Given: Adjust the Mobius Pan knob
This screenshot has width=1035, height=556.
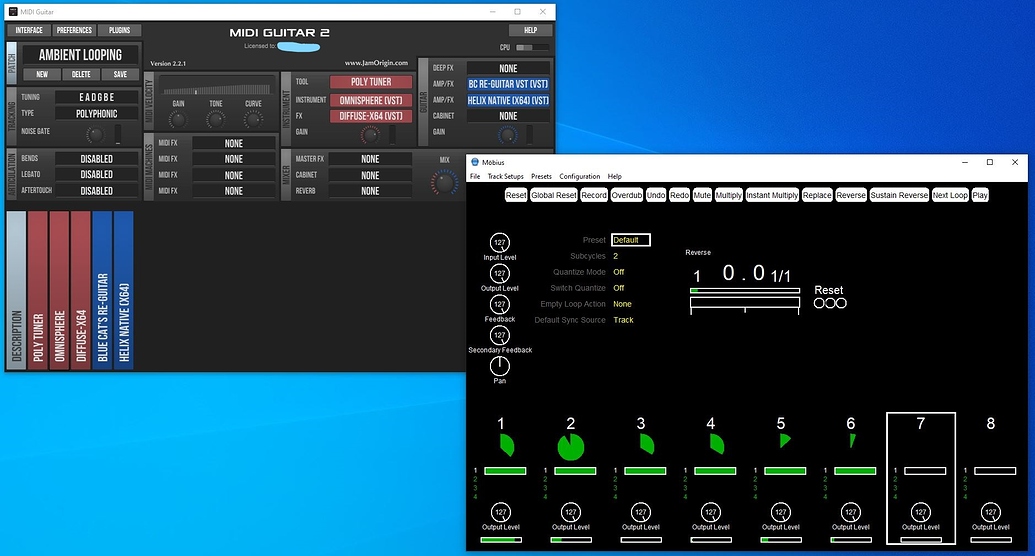Looking at the screenshot, I should pos(500,366).
